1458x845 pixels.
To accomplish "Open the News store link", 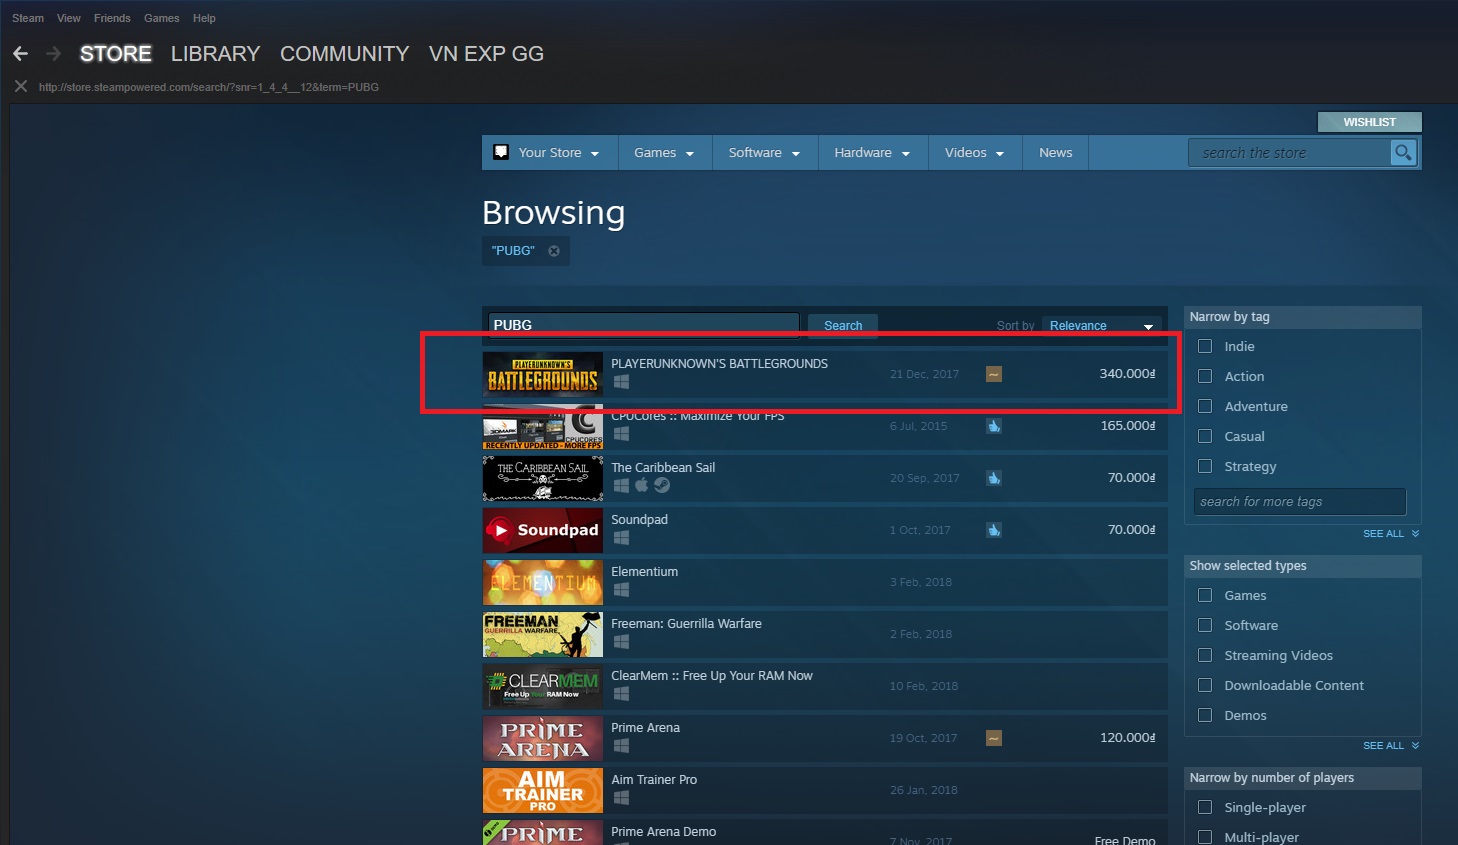I will pyautogui.click(x=1055, y=153).
